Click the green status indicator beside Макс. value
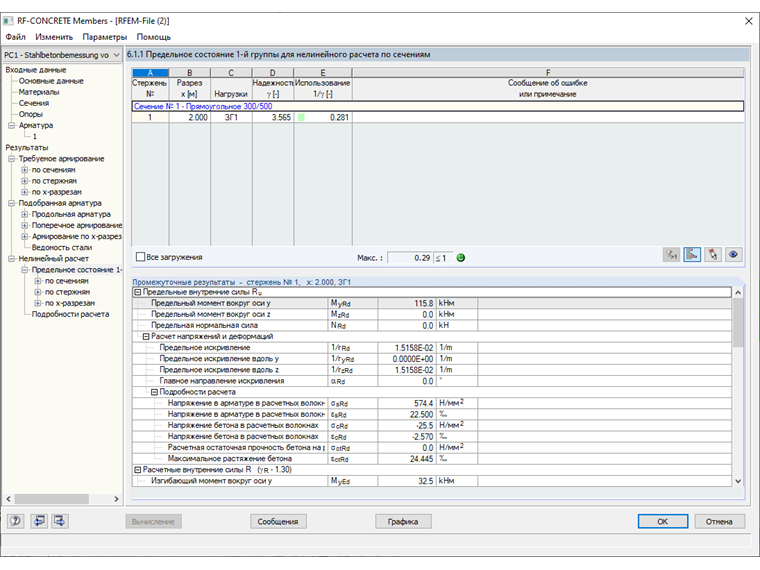 coord(461,258)
